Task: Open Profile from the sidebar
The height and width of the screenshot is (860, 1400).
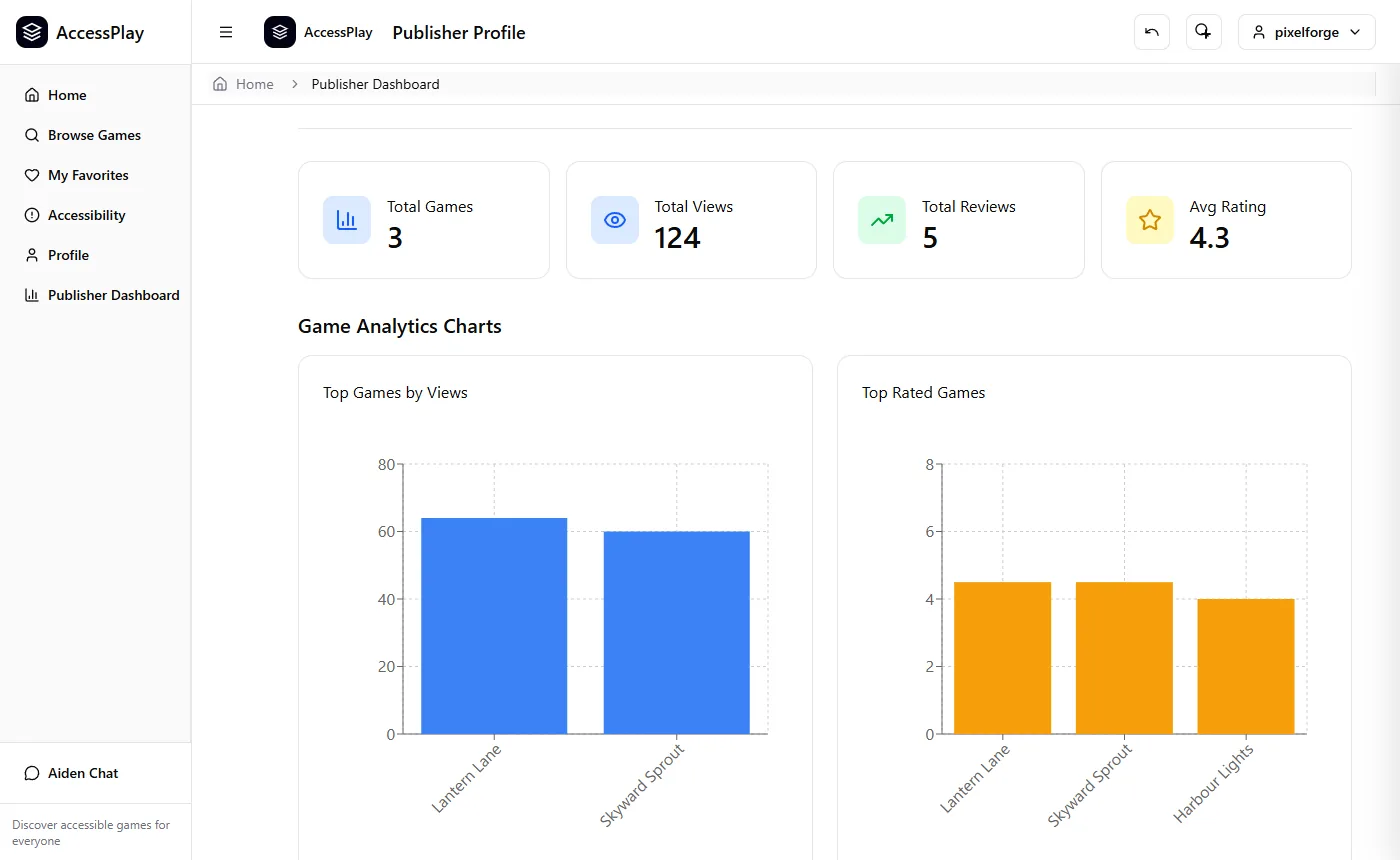Action: (95, 255)
